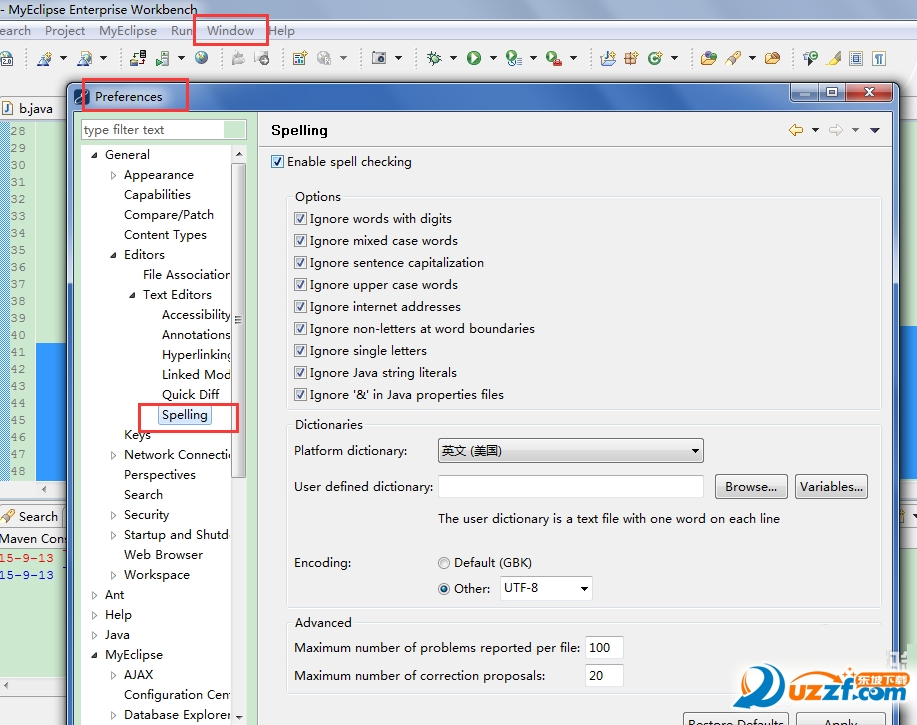Click the green Run button in toolbar

pyautogui.click(x=474, y=59)
